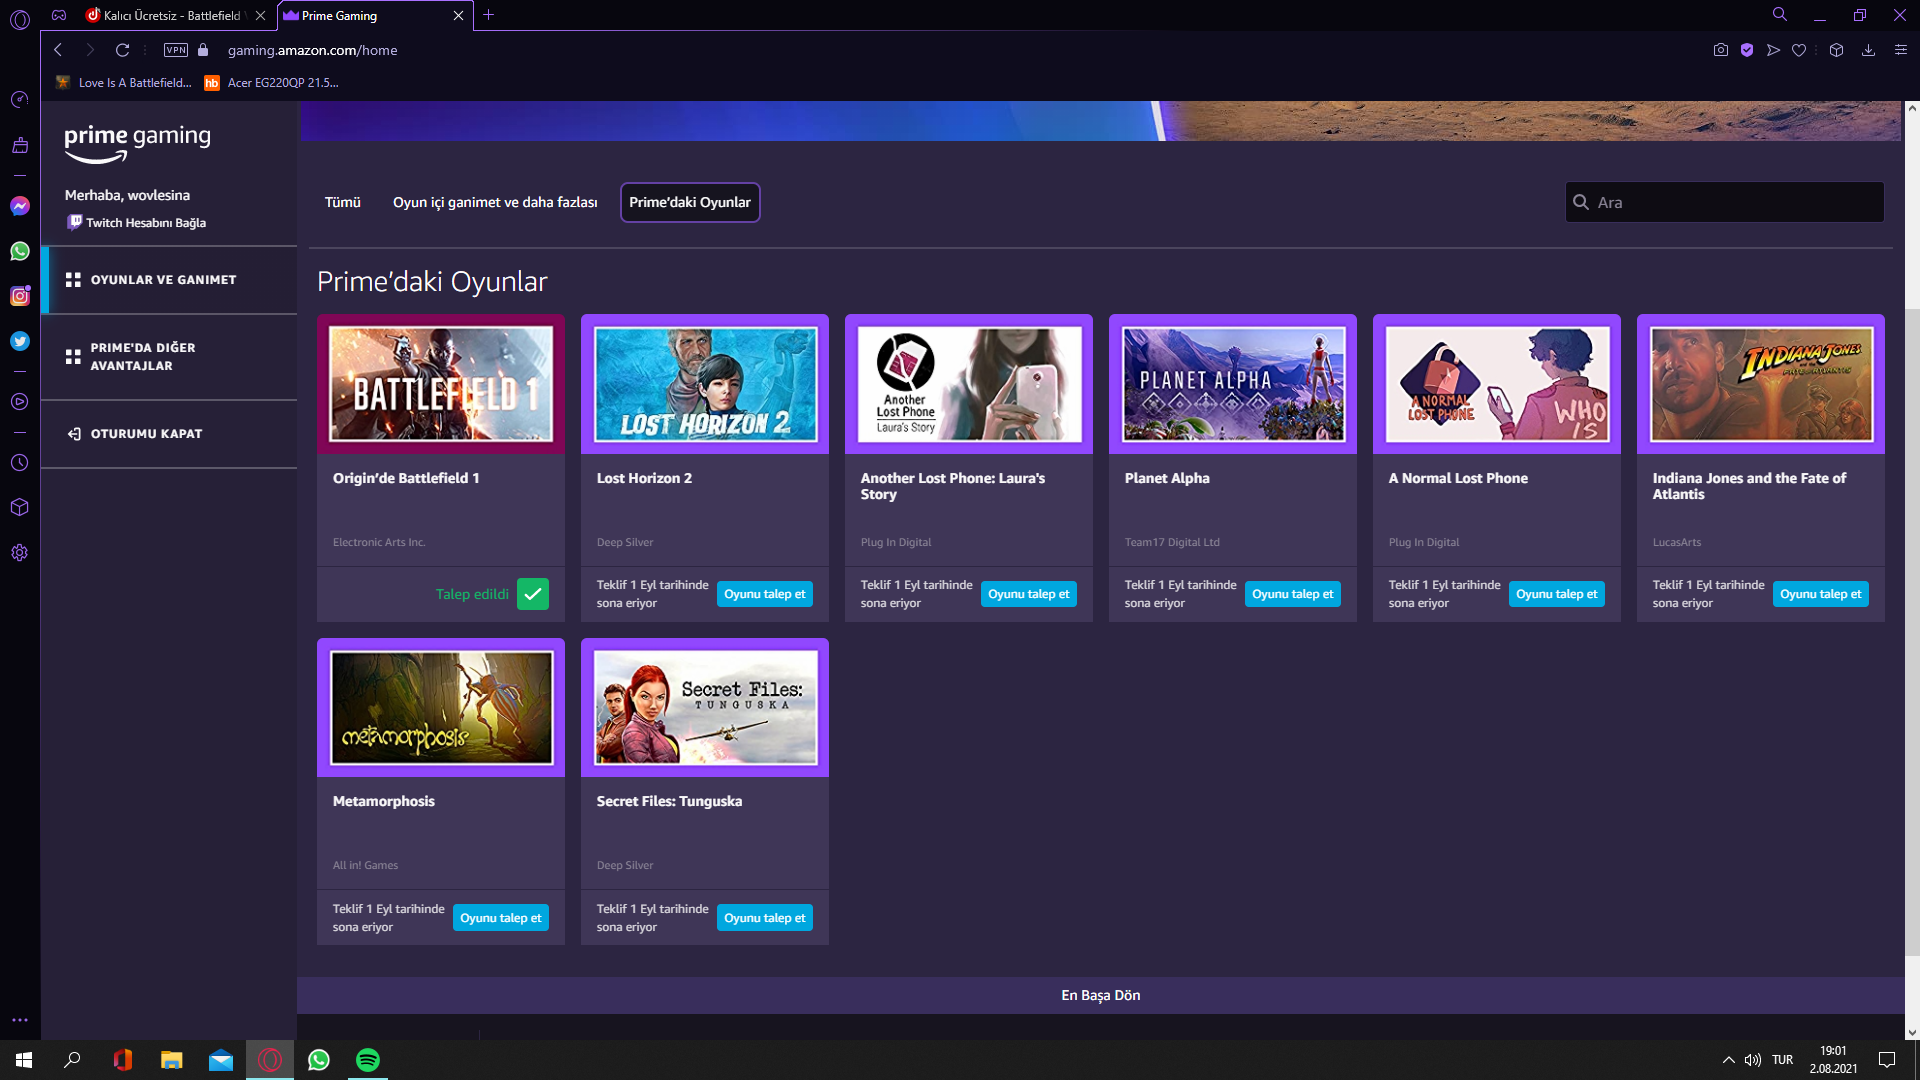
Task: Claim Lost Horizon 2 with Oyunu talep et
Action: pos(765,594)
